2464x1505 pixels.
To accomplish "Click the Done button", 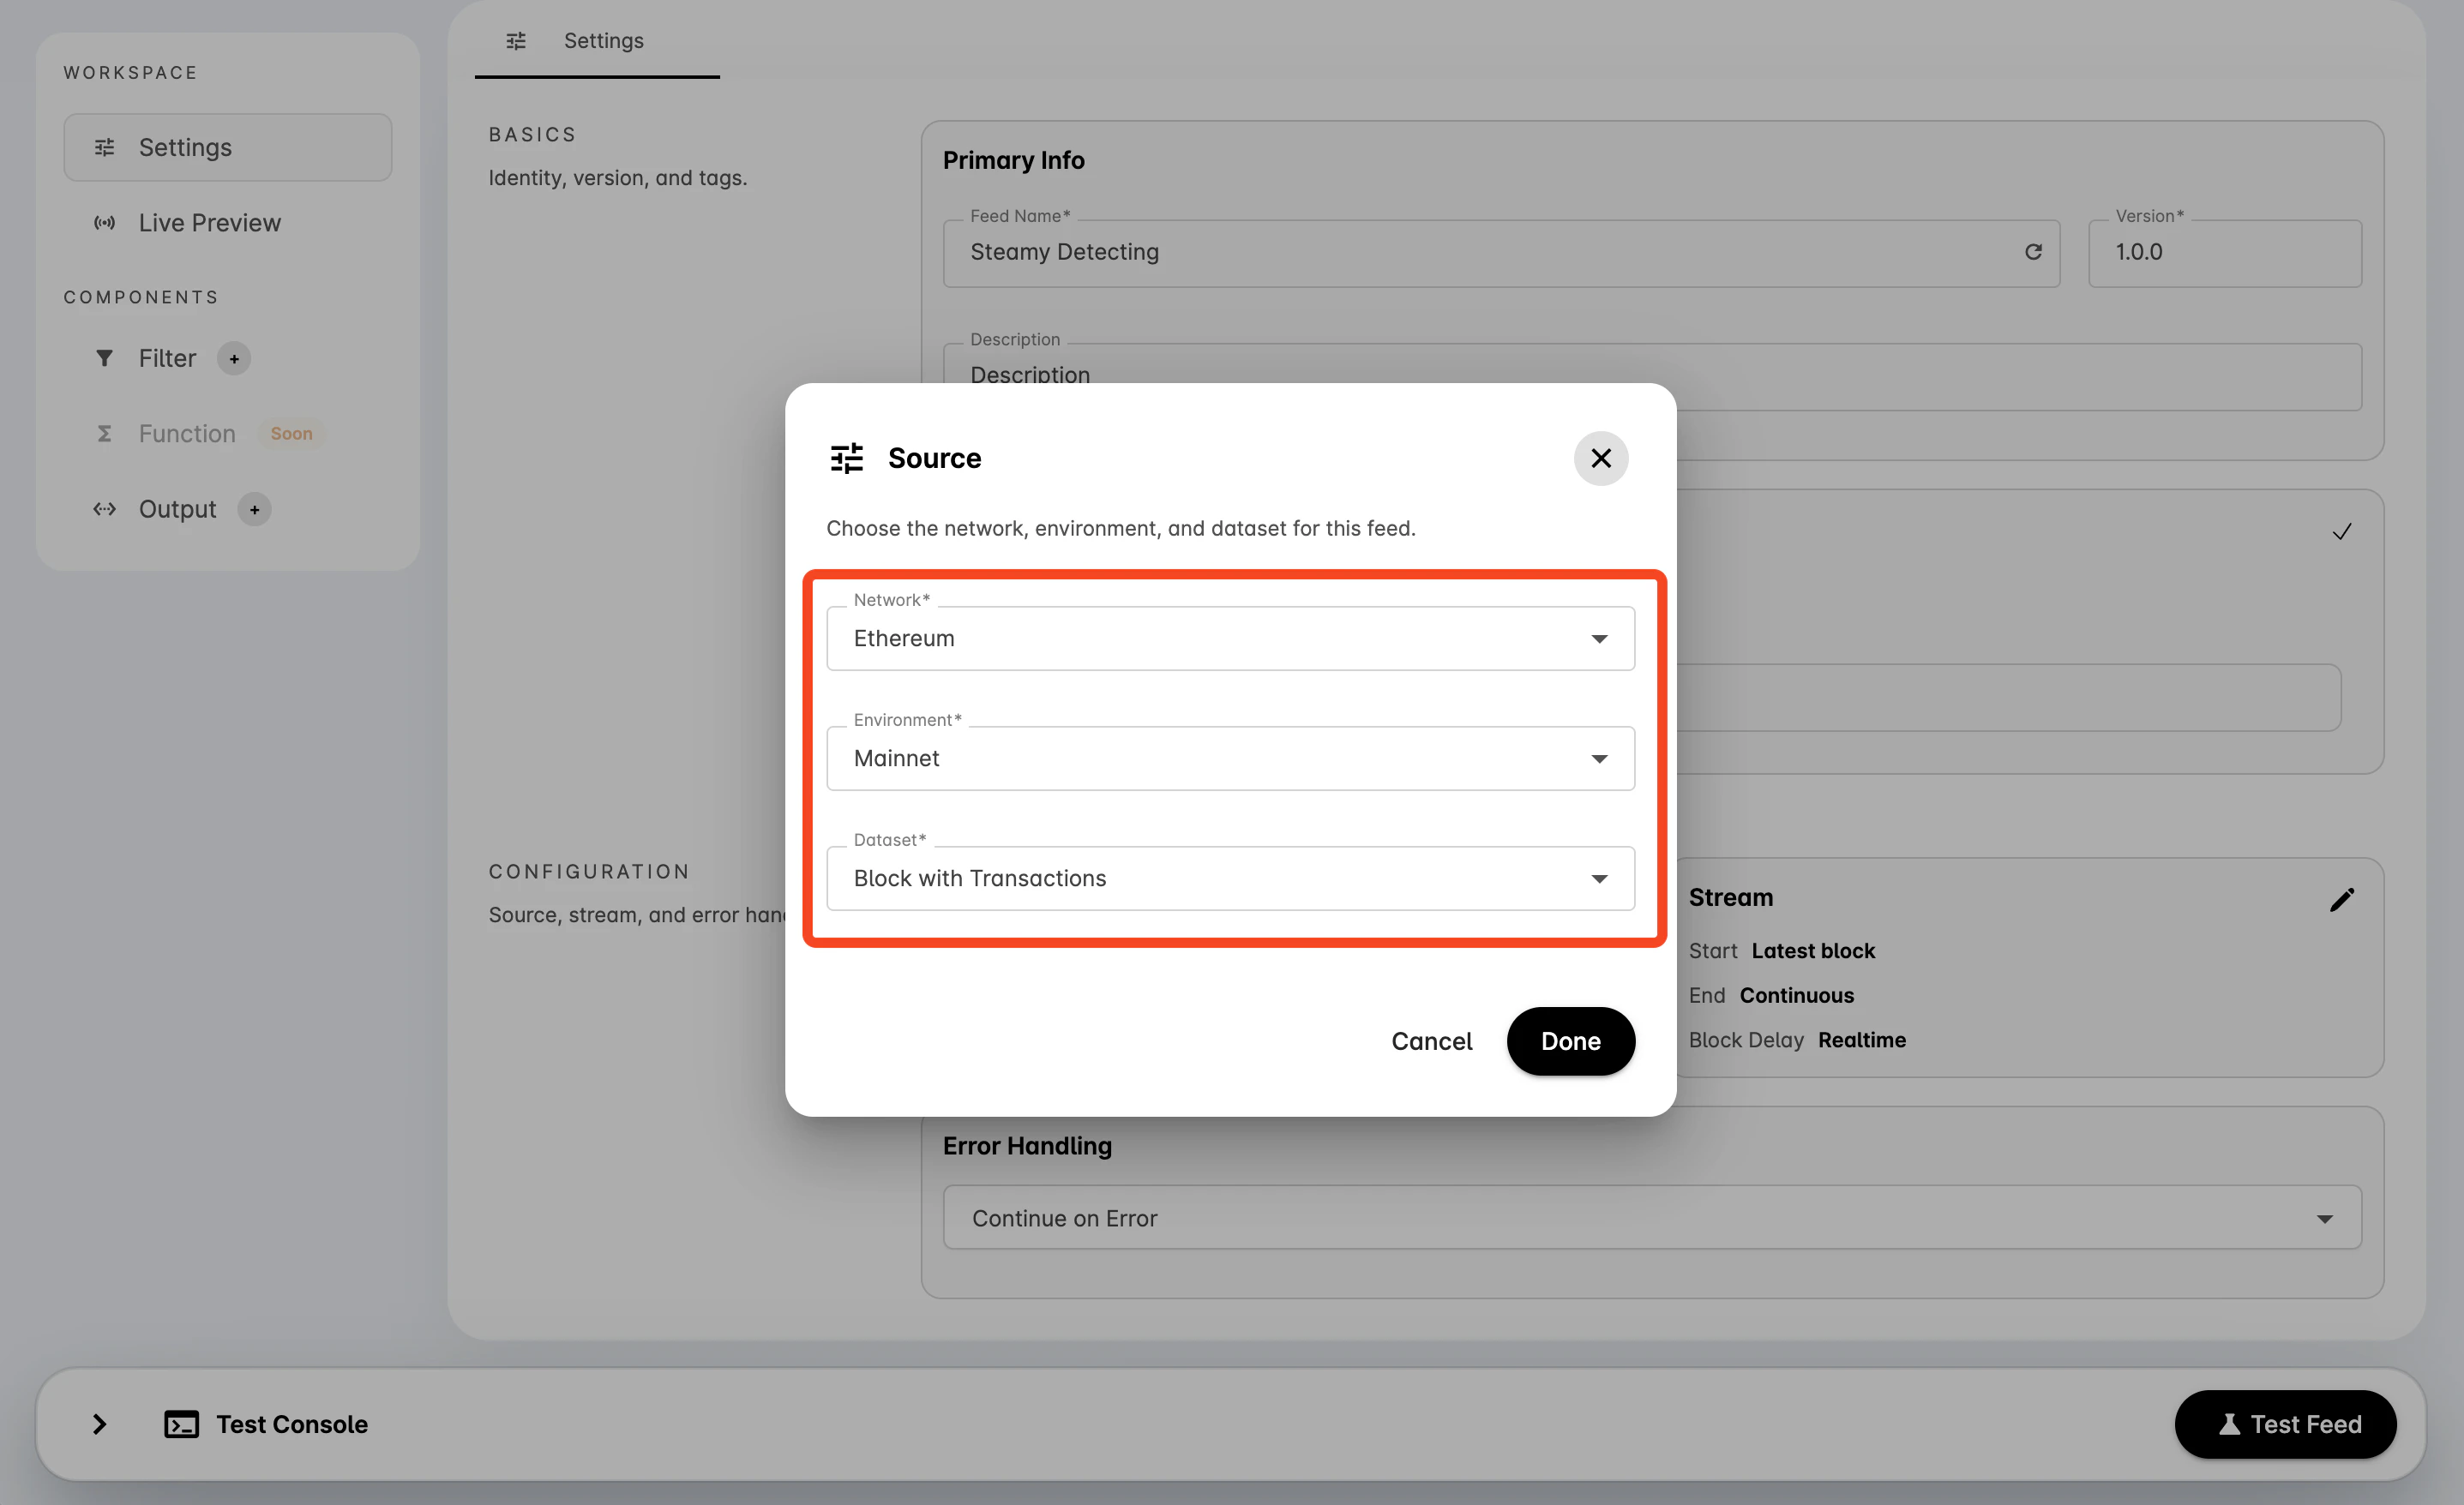I will (x=1570, y=1041).
